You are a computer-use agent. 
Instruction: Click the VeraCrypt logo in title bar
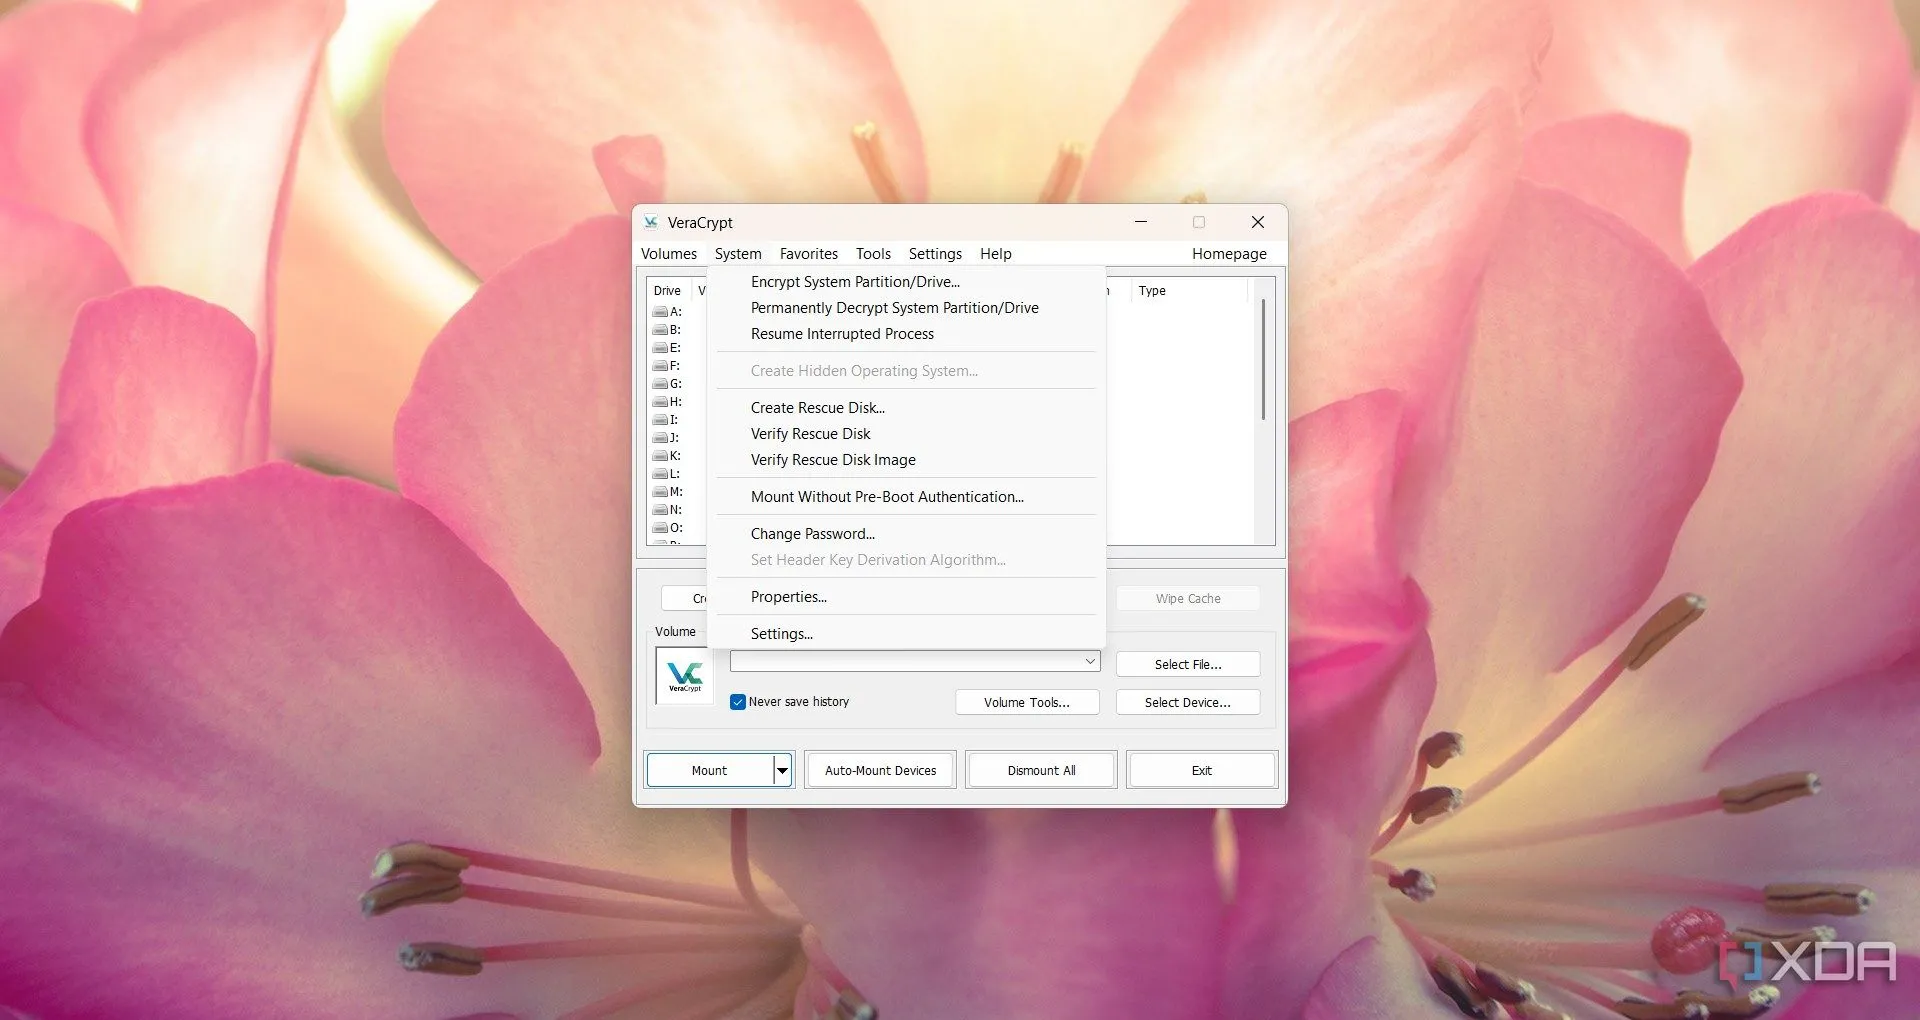coord(651,222)
